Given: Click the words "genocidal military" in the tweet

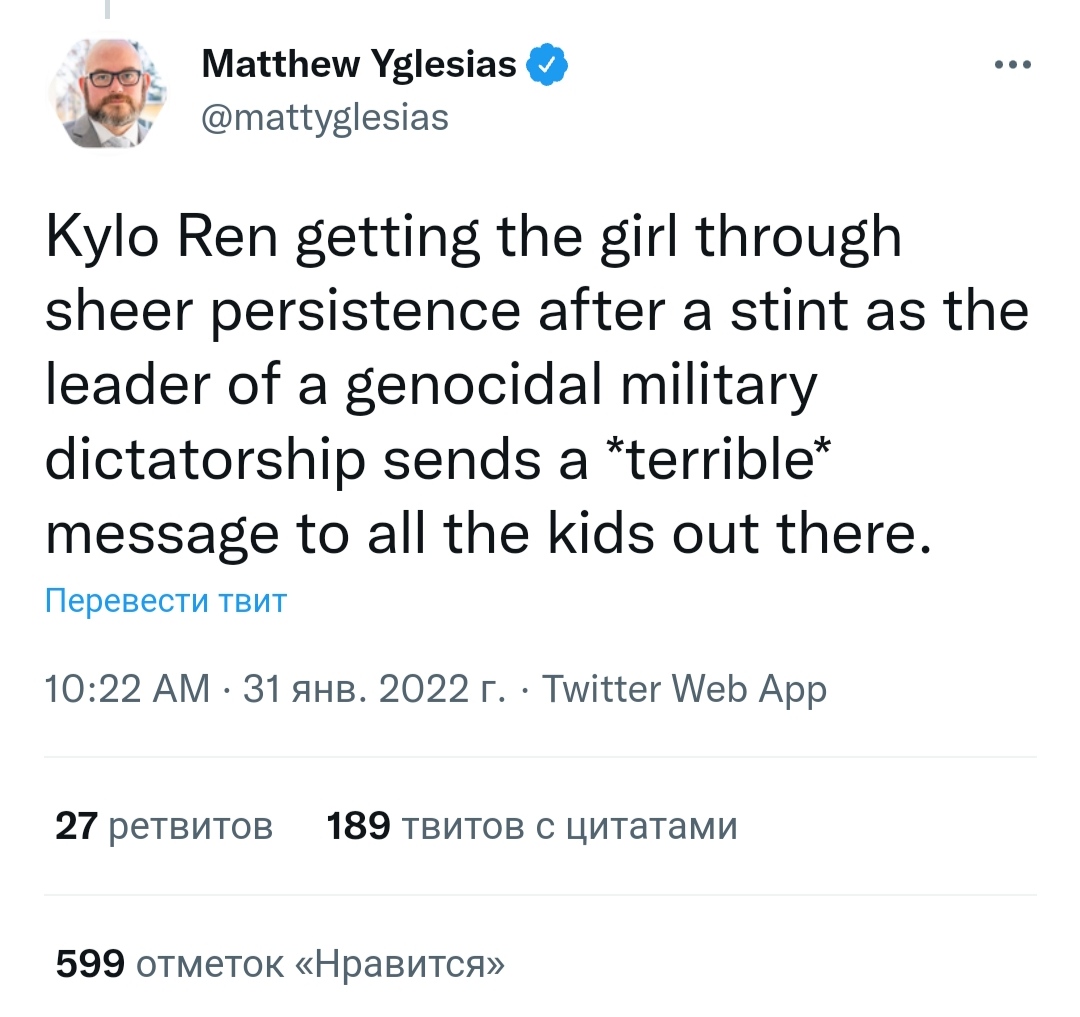Looking at the screenshot, I should [581, 387].
